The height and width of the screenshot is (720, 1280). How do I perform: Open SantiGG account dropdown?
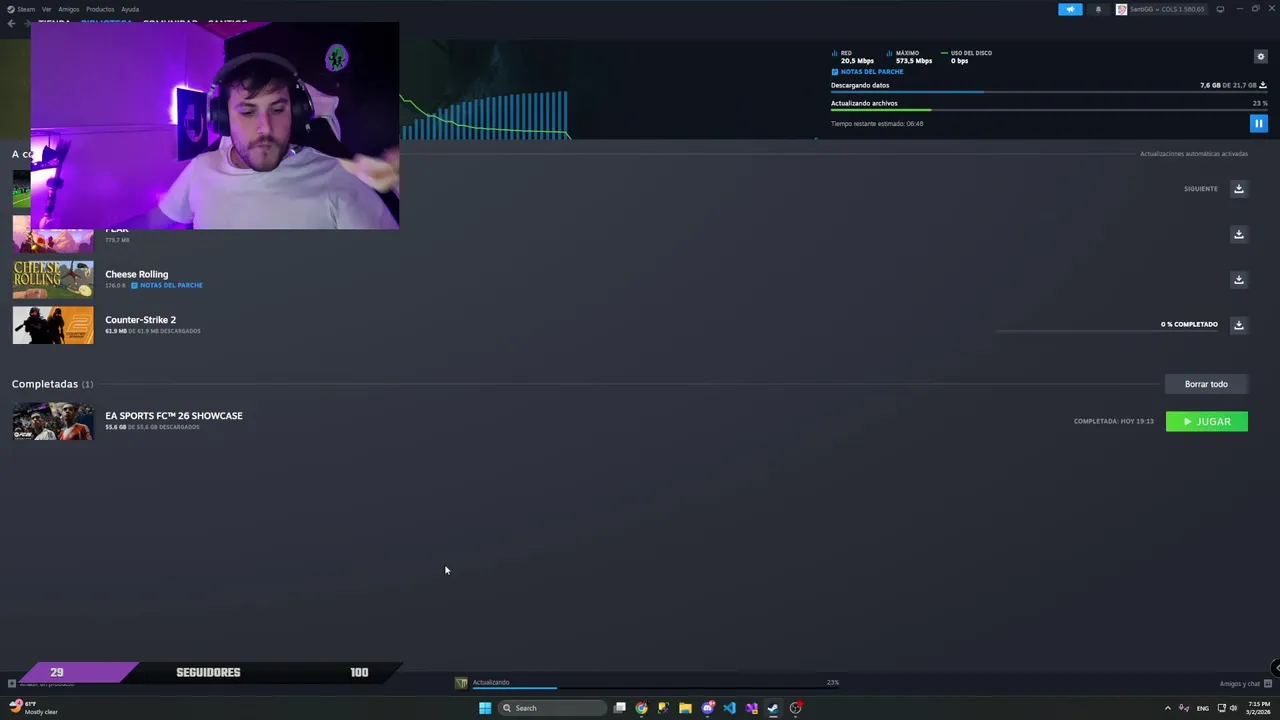click(1161, 9)
